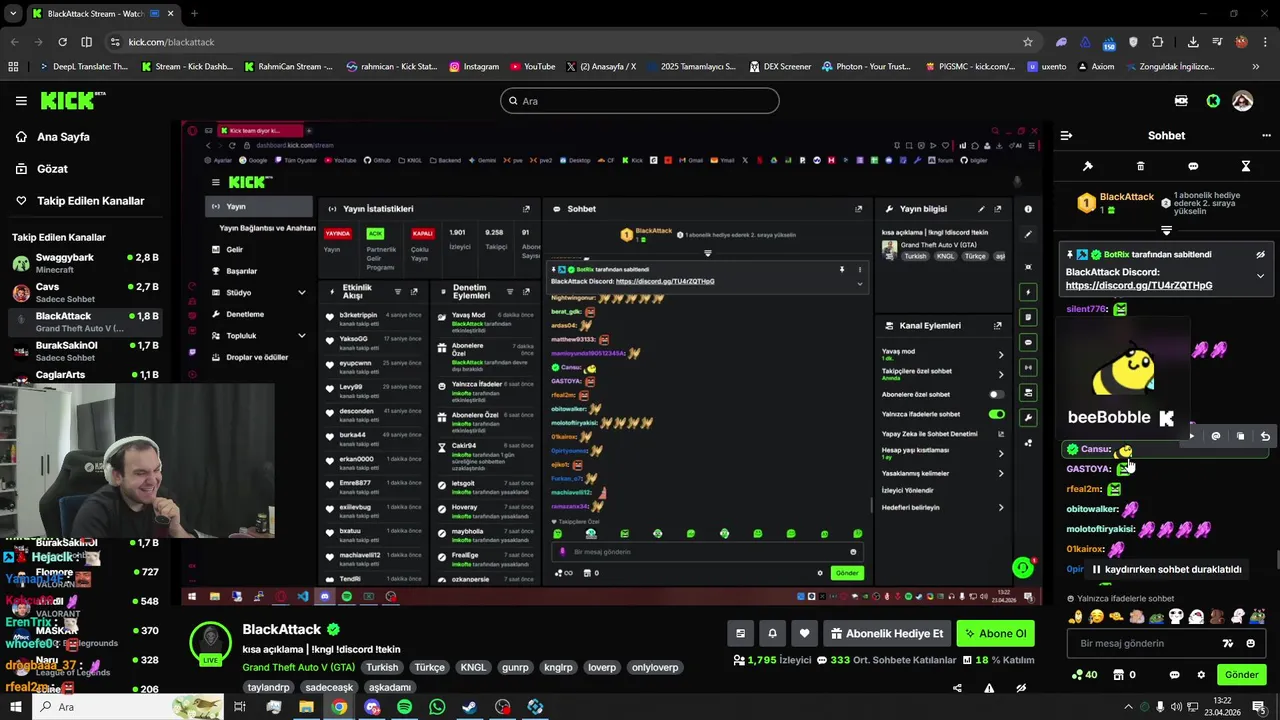1280x720 pixels.
Task: Expand the pinned message chevron
Action: pyautogui.click(x=1260, y=276)
